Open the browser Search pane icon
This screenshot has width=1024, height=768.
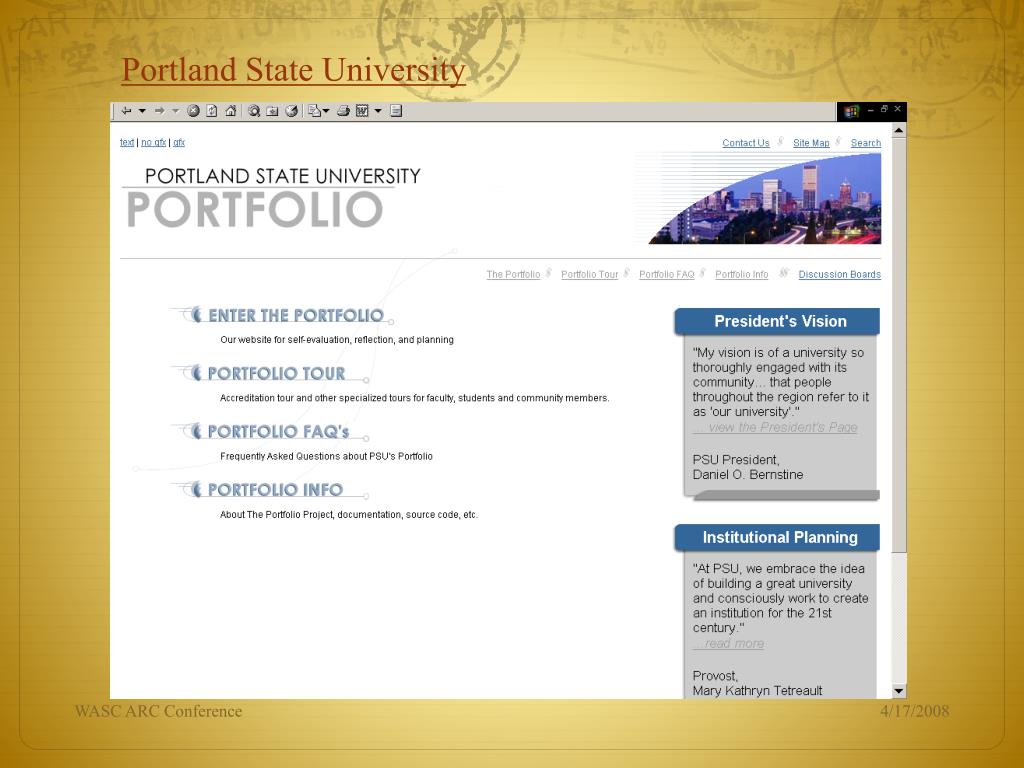tap(254, 111)
